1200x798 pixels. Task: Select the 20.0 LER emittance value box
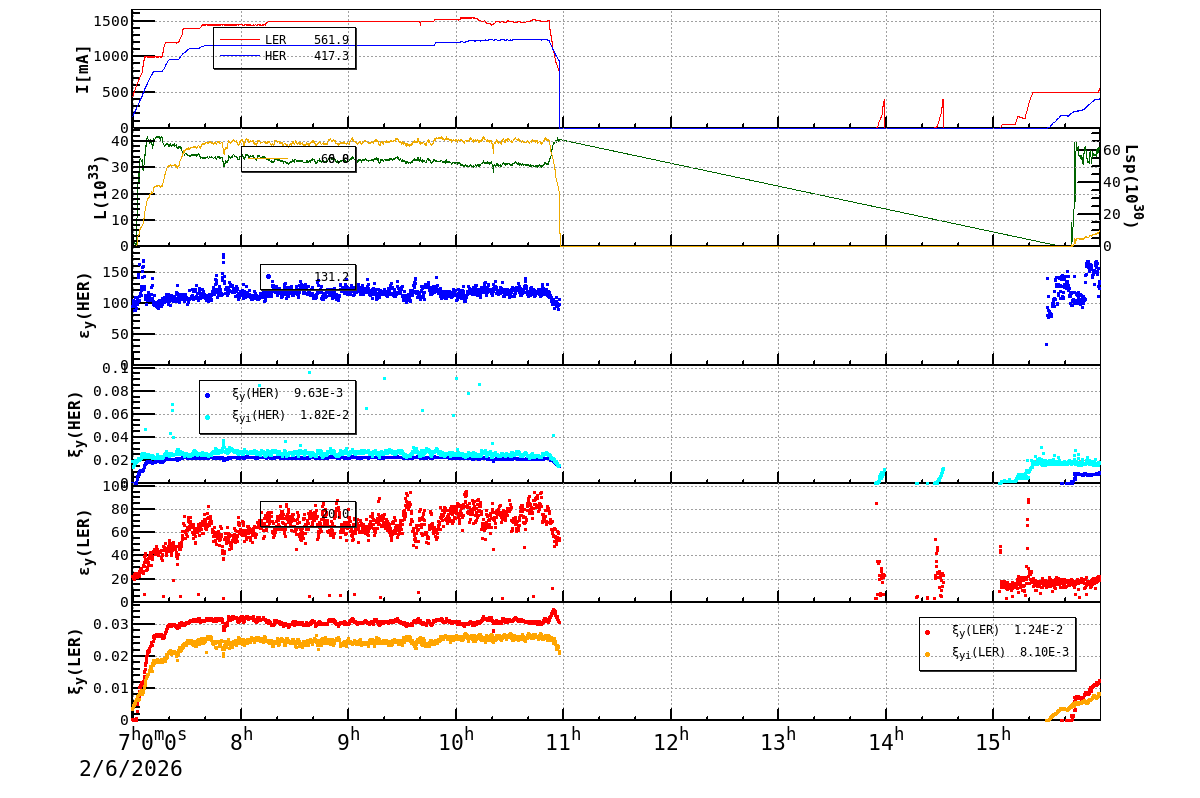[x=308, y=514]
